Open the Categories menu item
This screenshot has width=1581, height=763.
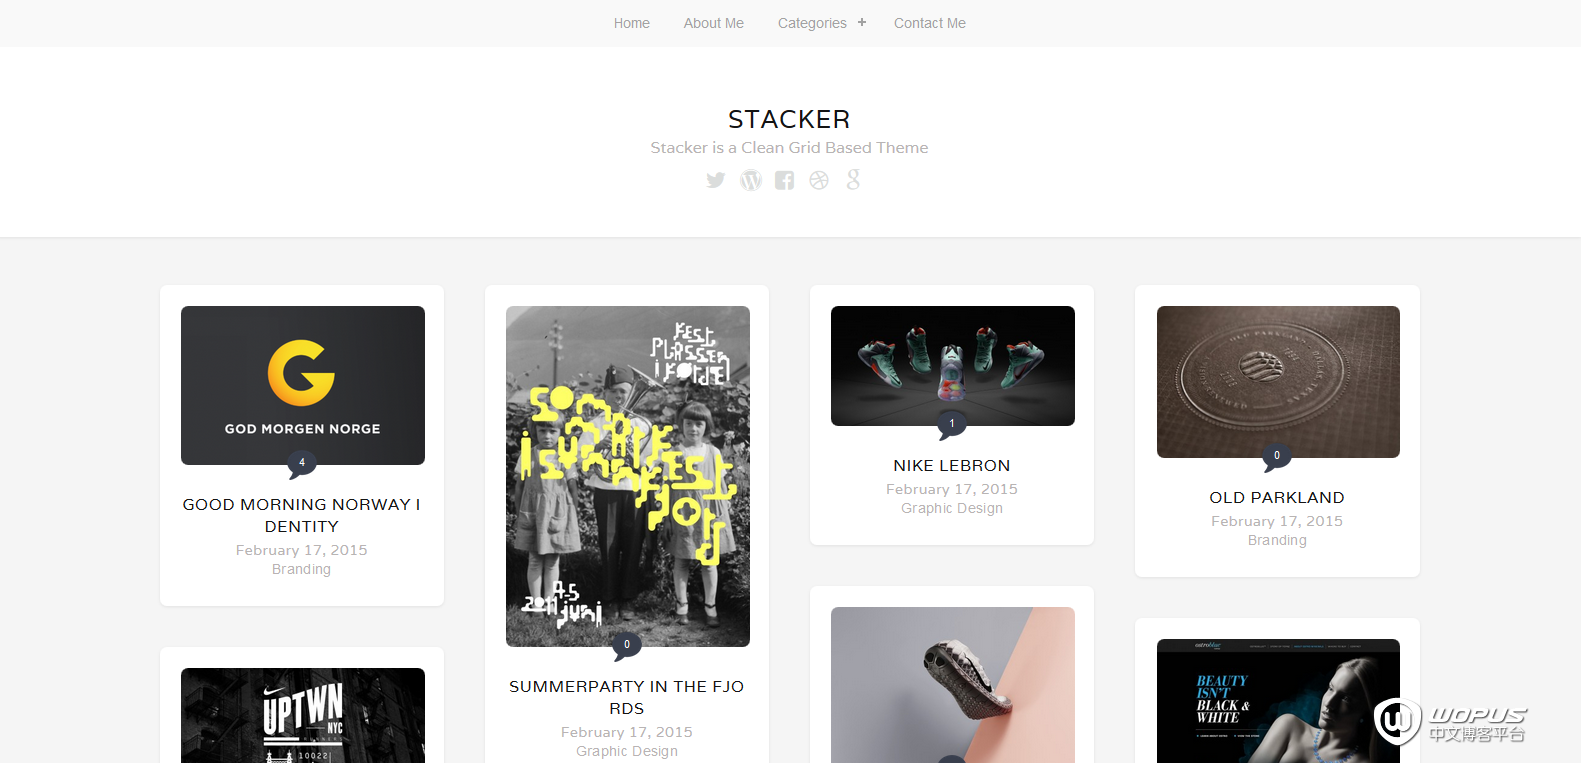tap(812, 23)
